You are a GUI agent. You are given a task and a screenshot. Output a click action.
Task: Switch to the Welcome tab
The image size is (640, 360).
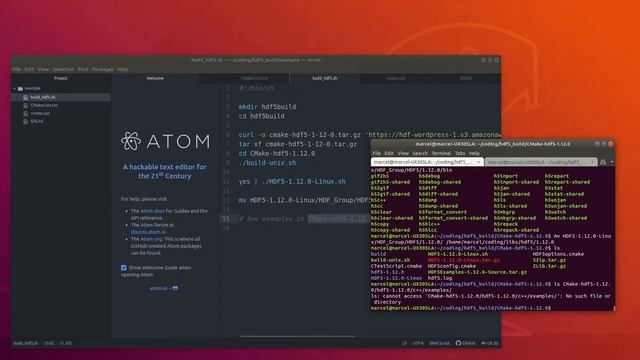155,78
